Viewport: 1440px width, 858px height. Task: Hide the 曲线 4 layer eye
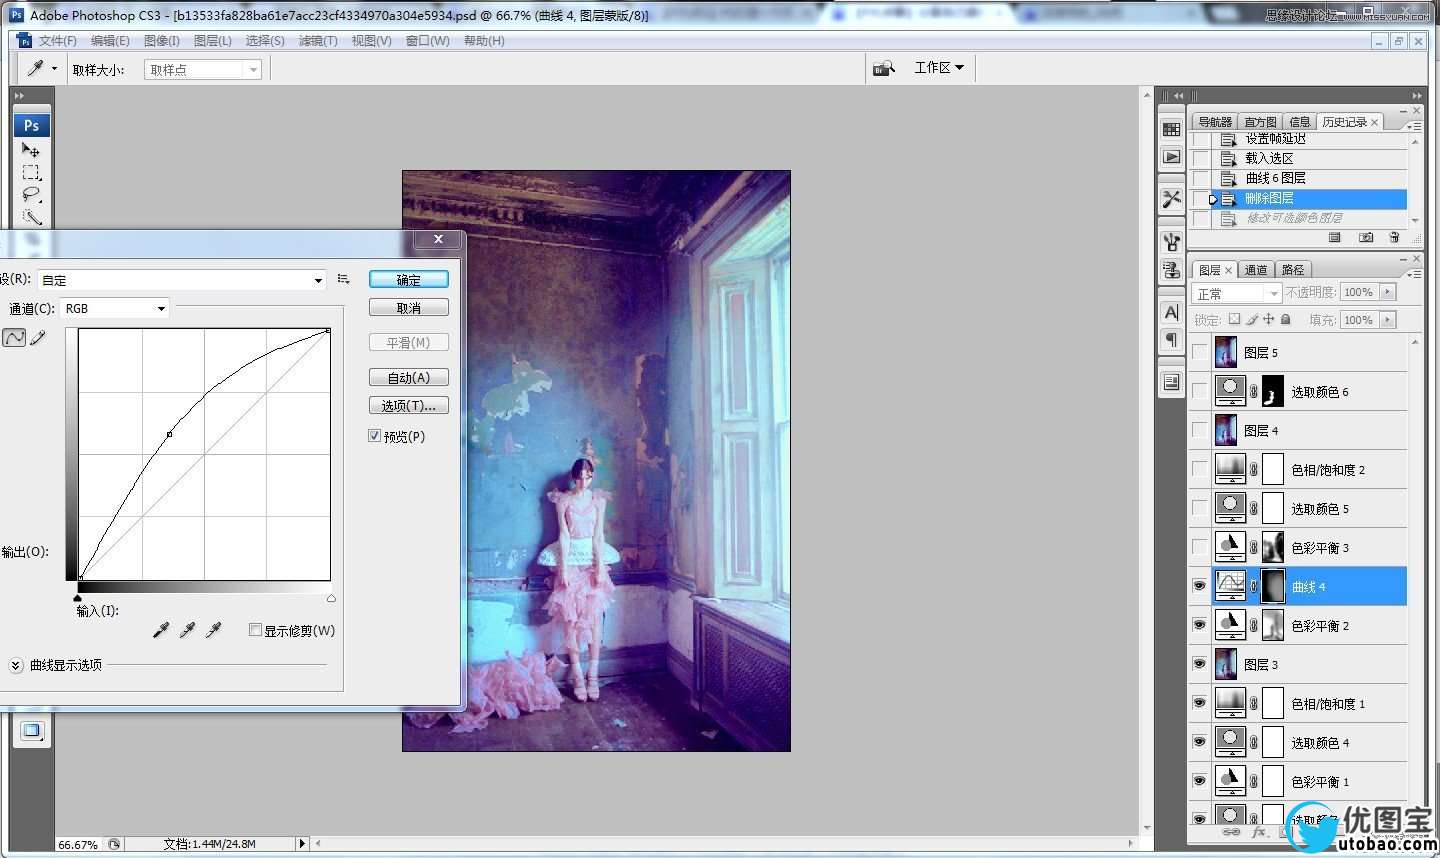click(1200, 586)
